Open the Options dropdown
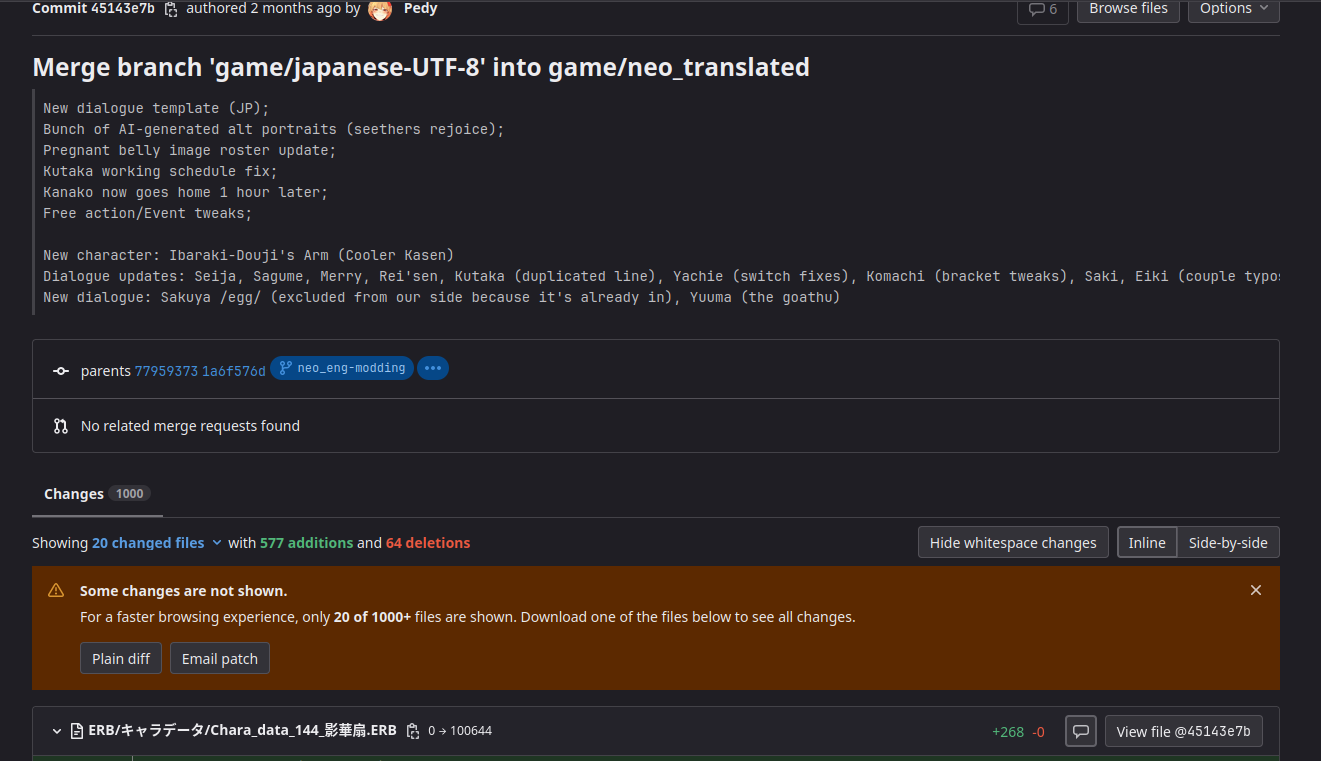 [1233, 9]
